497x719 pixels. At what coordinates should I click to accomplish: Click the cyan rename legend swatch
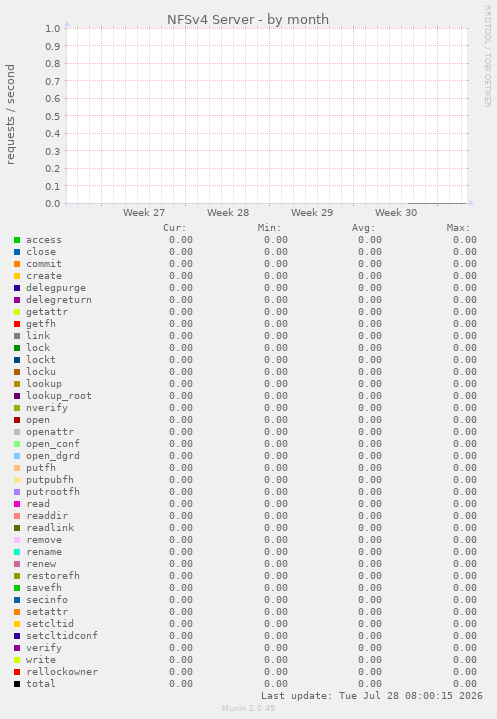17,552
